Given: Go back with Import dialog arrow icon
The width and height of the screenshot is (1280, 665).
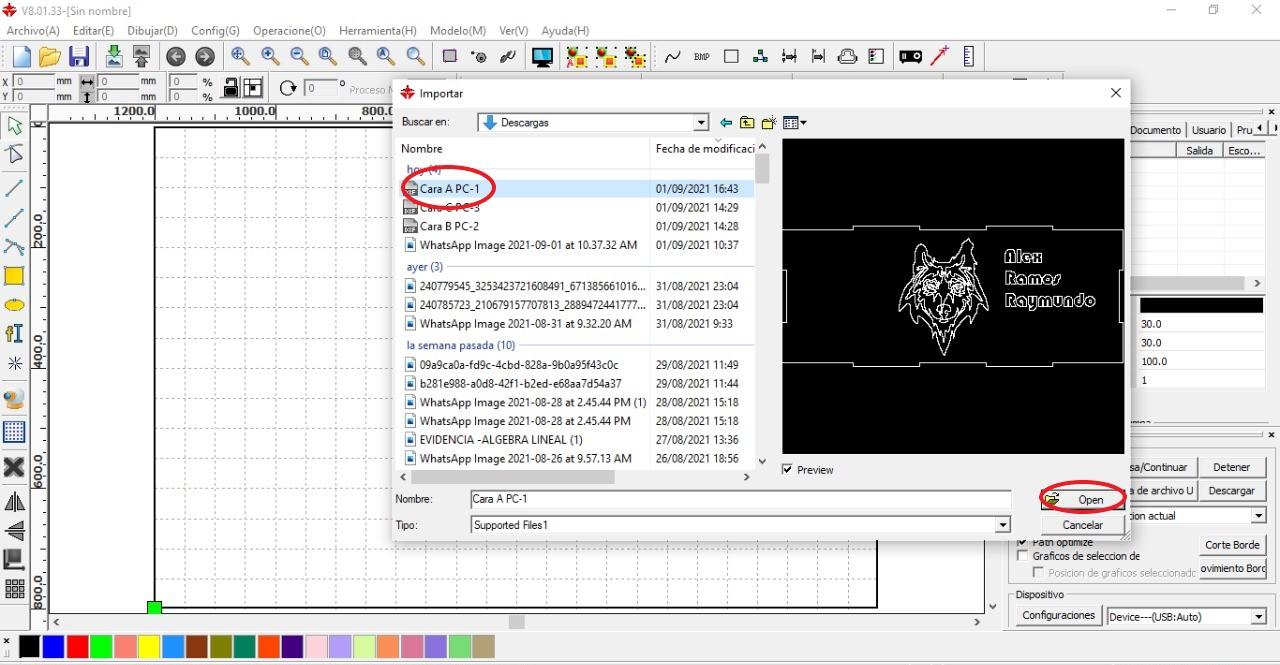Looking at the screenshot, I should point(726,123).
